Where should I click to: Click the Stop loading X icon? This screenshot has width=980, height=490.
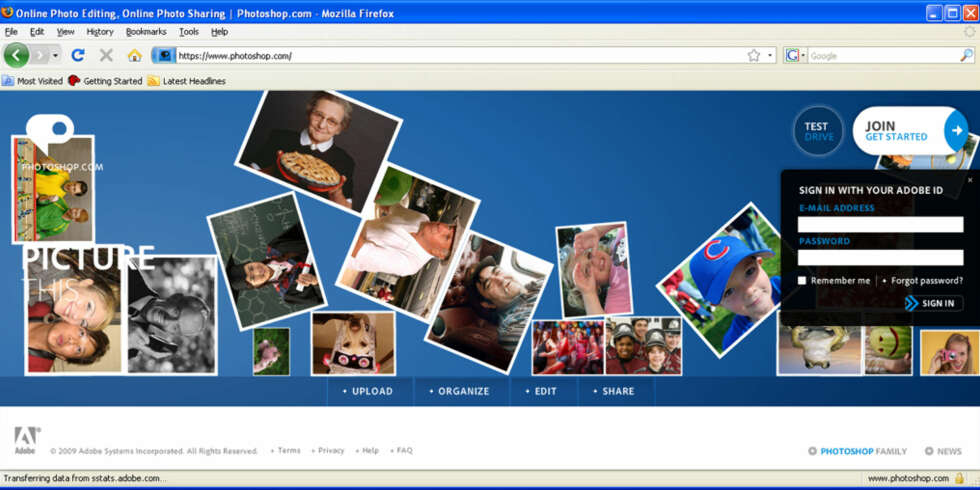(x=106, y=56)
